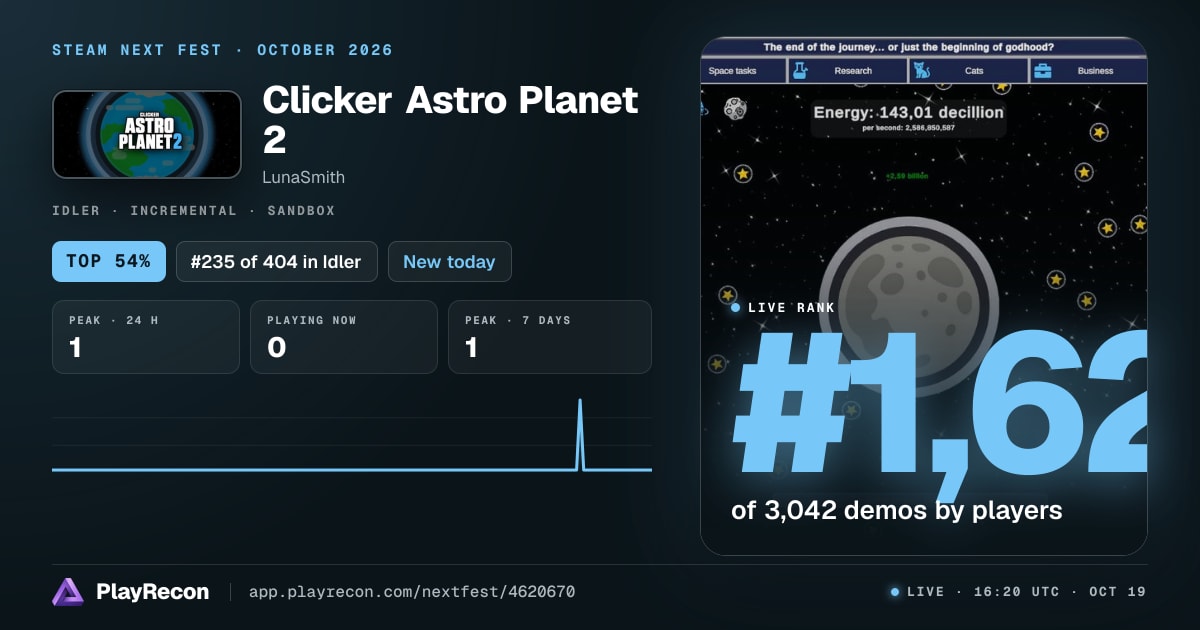This screenshot has height=630, width=1200.
Task: Click the blue dot next to LIVE RANK
Action: tap(736, 308)
